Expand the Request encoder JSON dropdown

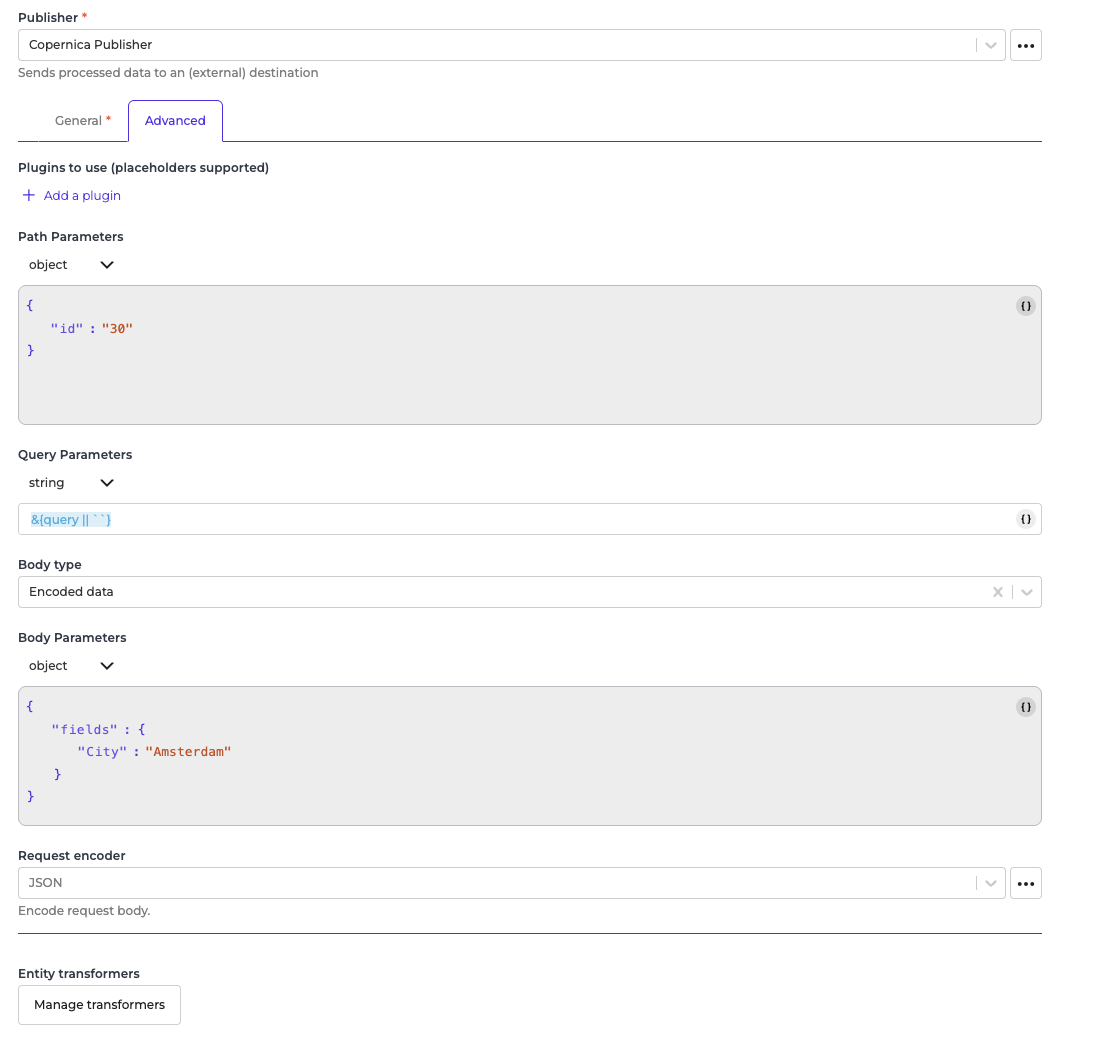(990, 883)
